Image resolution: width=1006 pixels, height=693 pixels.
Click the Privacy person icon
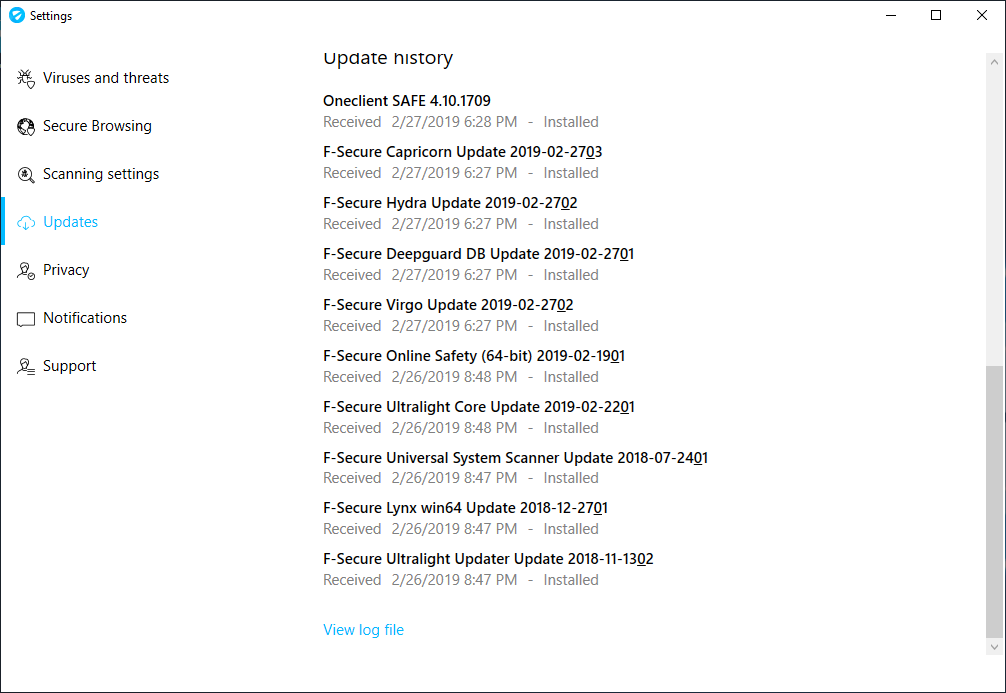[26, 271]
